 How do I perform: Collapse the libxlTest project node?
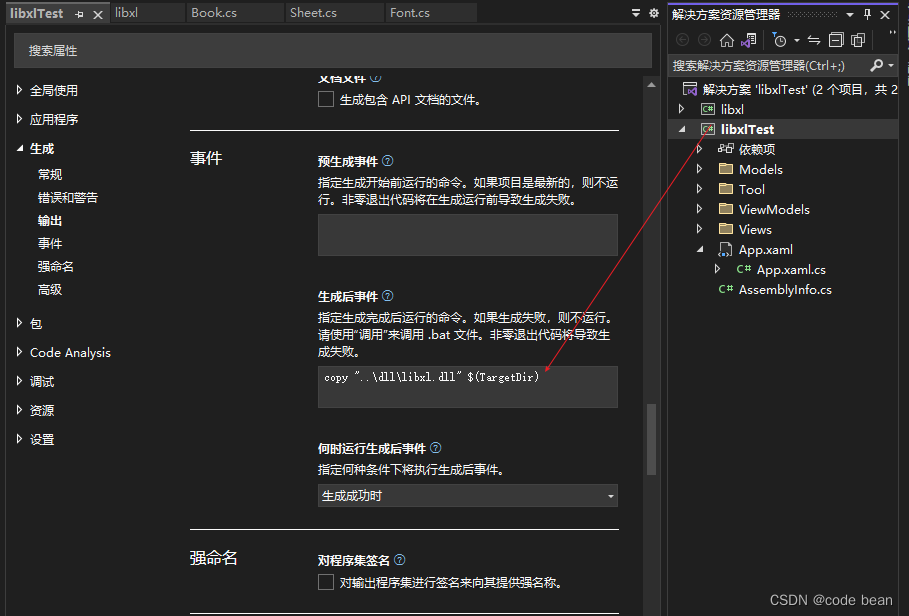(682, 129)
